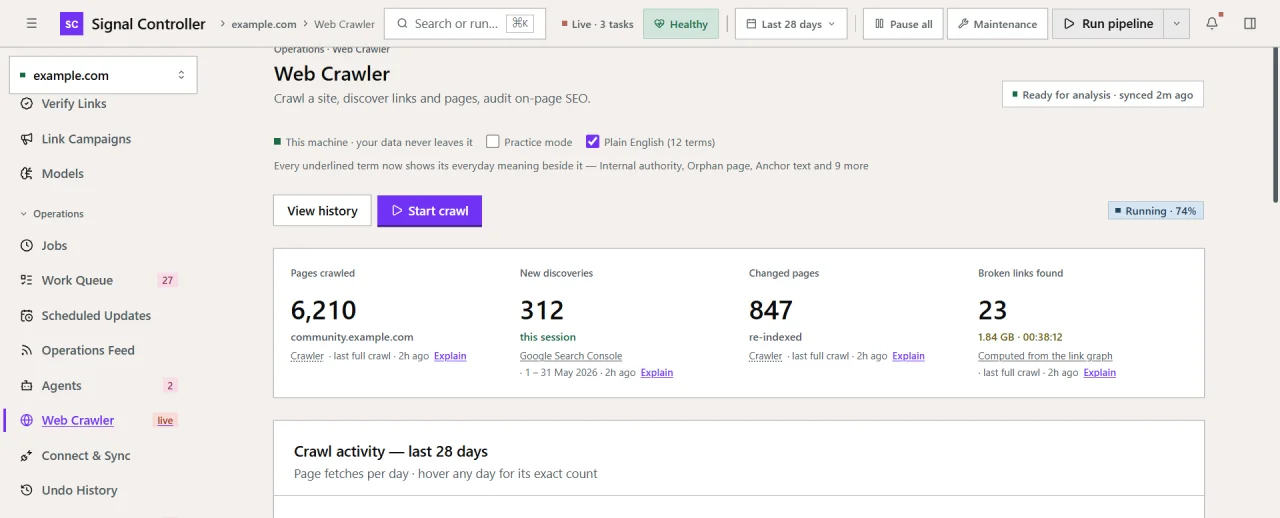Image resolution: width=1280 pixels, height=518 pixels.
Task: Click the Web Crawler globe icon
Action: 27,421
